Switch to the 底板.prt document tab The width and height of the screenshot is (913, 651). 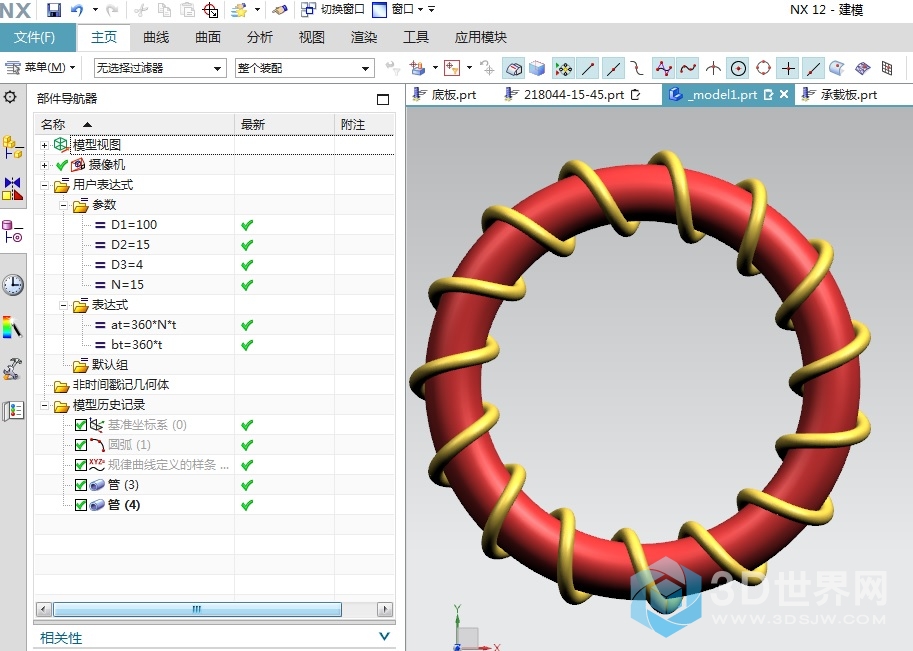pyautogui.click(x=445, y=94)
